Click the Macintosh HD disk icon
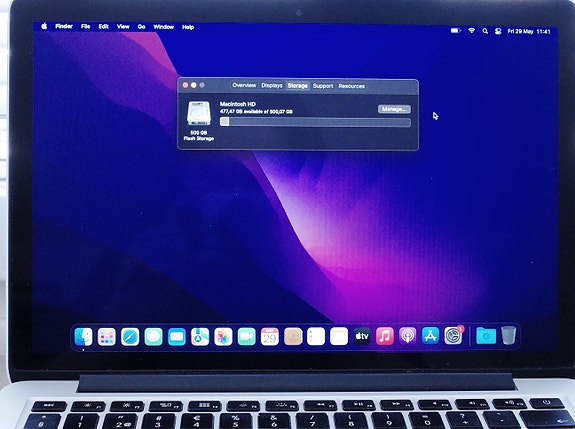The image size is (575, 429). tap(199, 113)
